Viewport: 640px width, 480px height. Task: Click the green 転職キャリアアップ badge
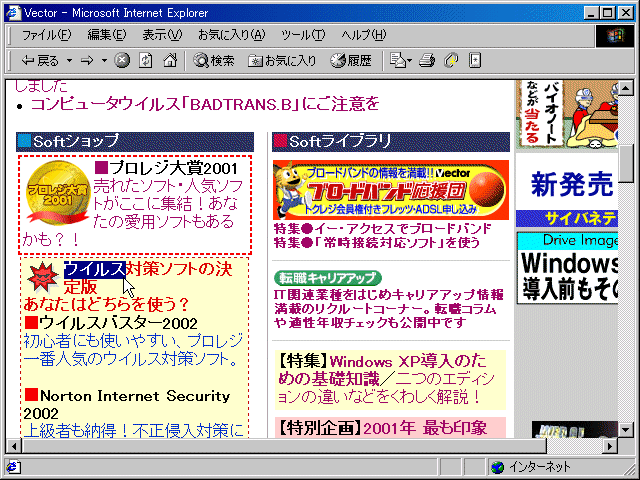pyautogui.click(x=327, y=278)
